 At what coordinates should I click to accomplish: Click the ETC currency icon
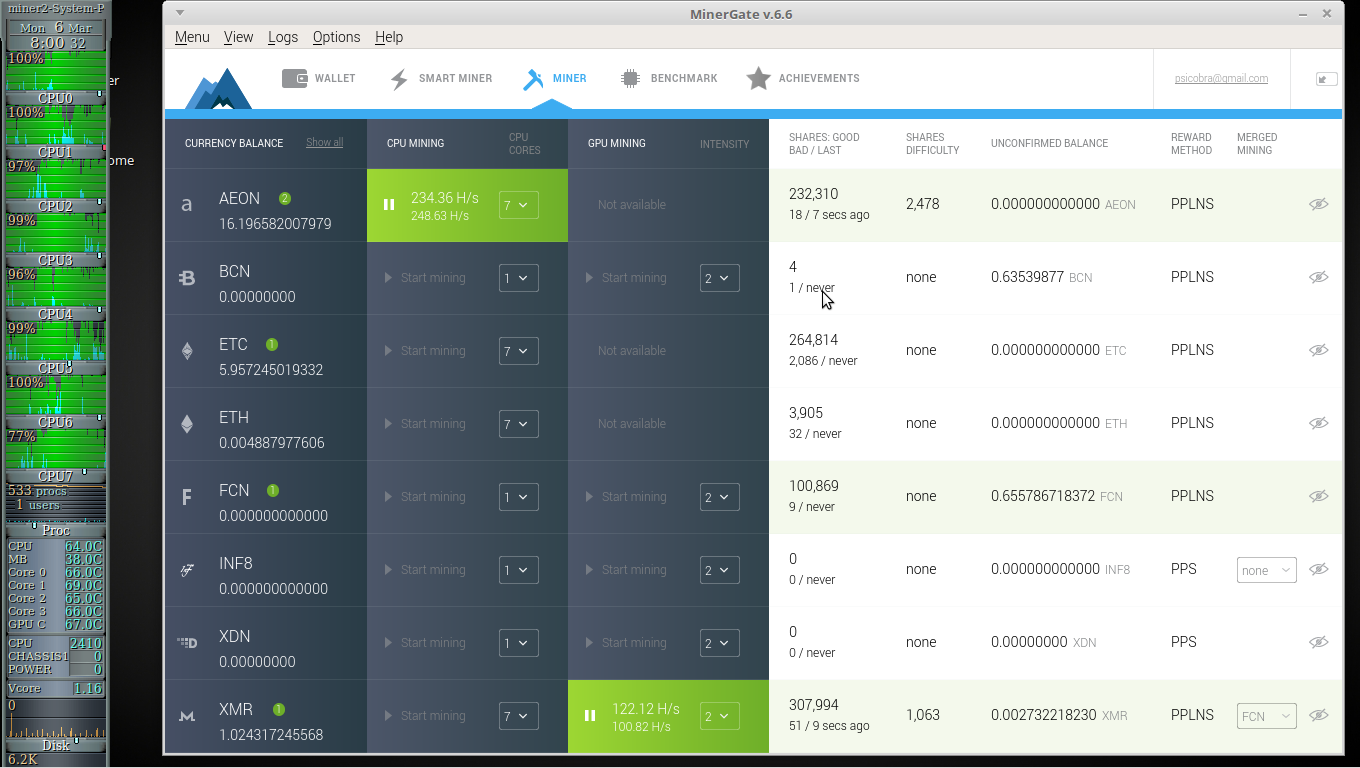click(186, 351)
